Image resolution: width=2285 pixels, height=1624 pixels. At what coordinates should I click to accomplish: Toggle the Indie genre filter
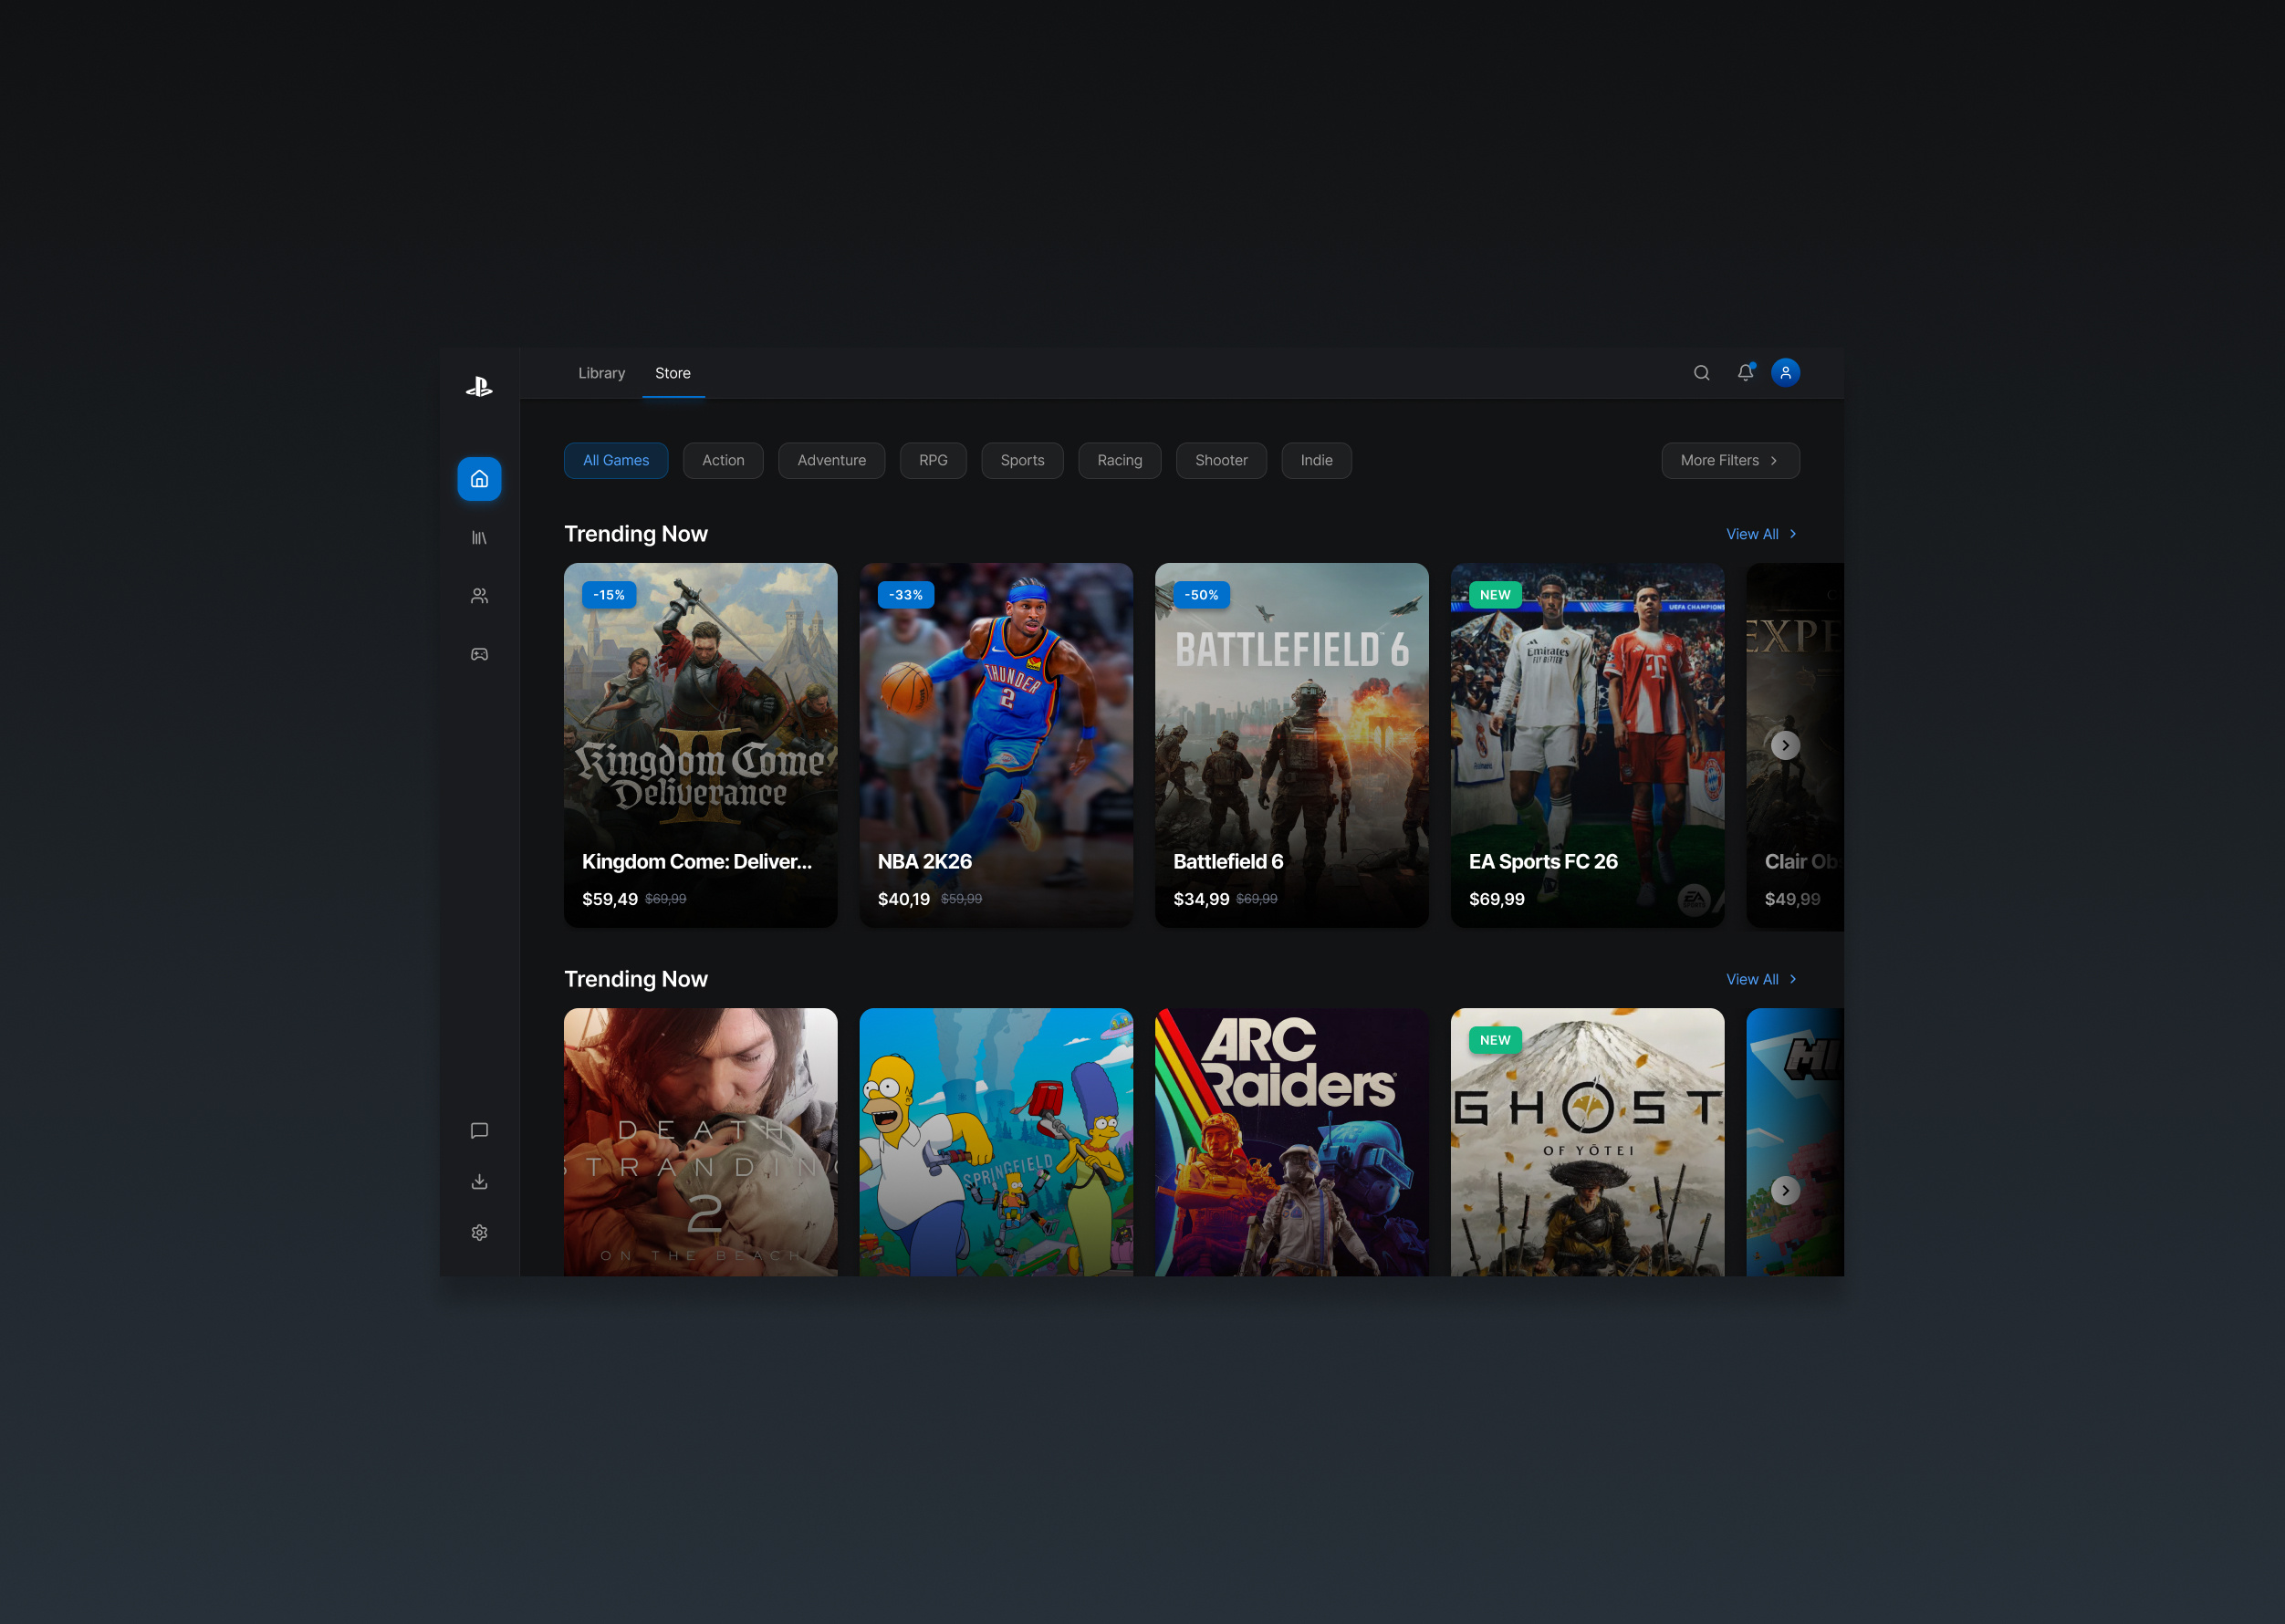[1316, 461]
